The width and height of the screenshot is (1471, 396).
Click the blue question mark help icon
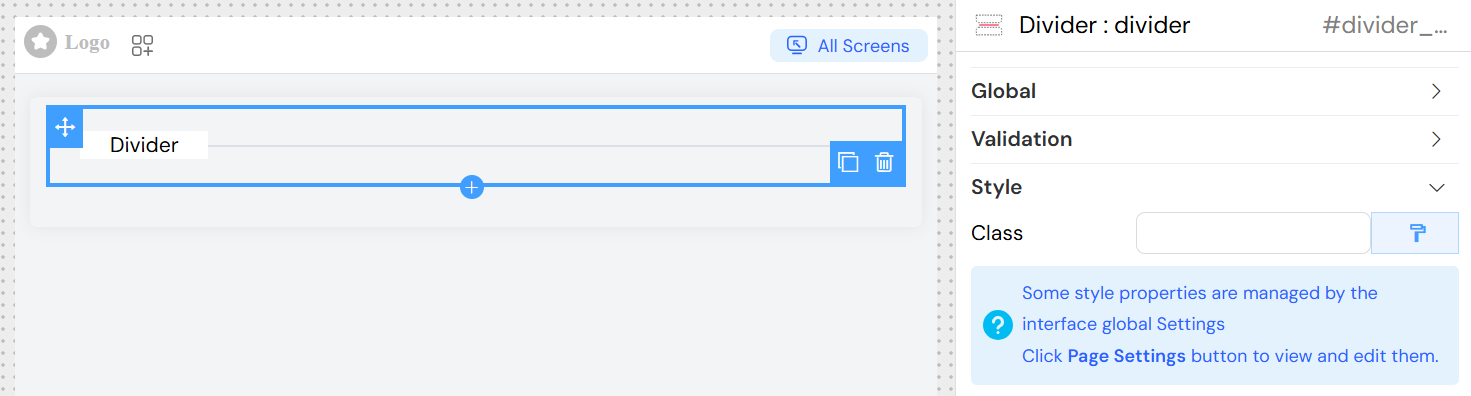pos(998,325)
